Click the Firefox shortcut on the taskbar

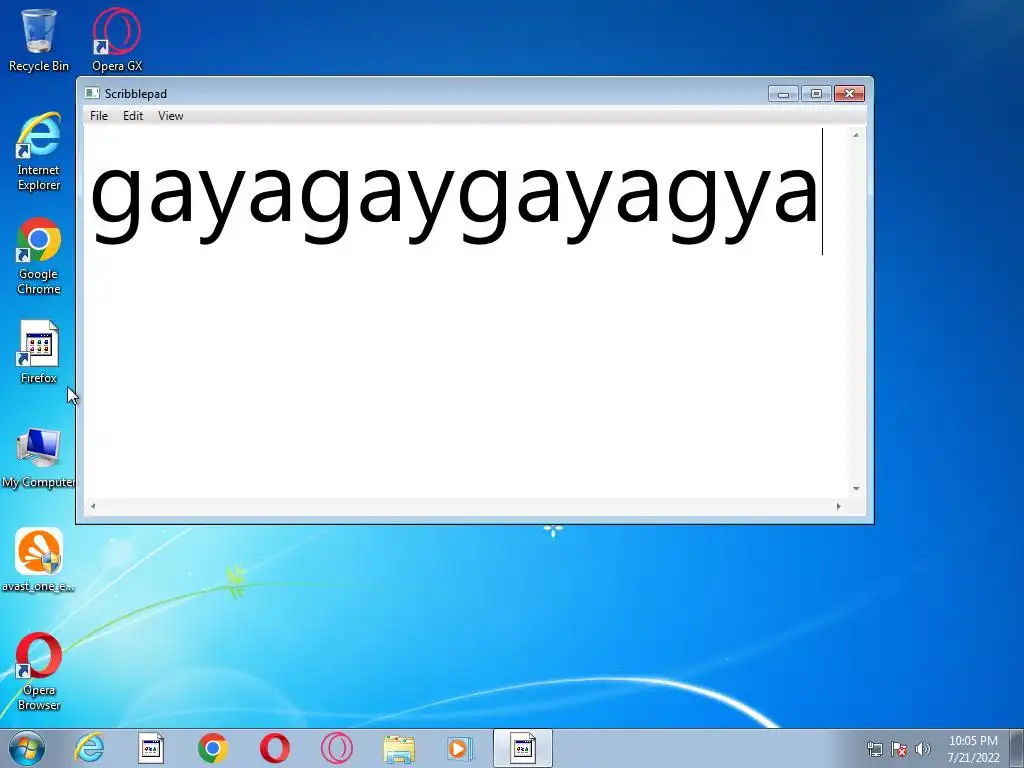[151, 748]
